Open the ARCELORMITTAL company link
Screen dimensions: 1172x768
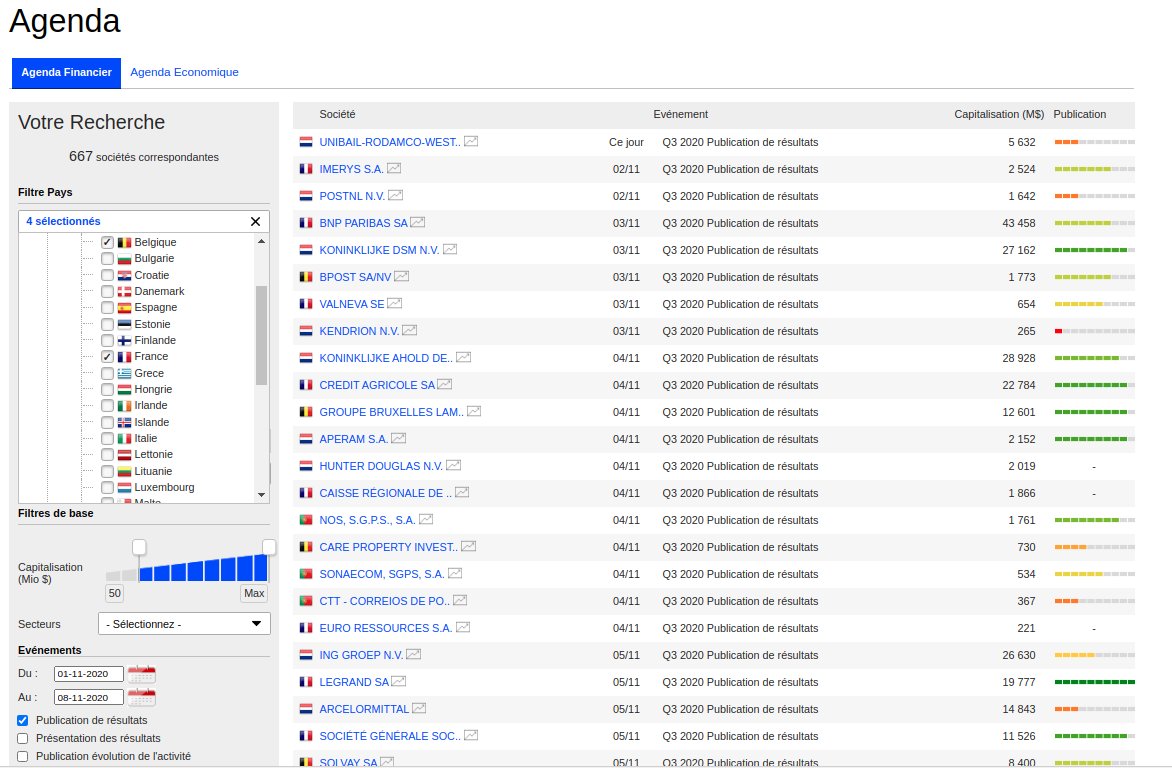click(364, 709)
